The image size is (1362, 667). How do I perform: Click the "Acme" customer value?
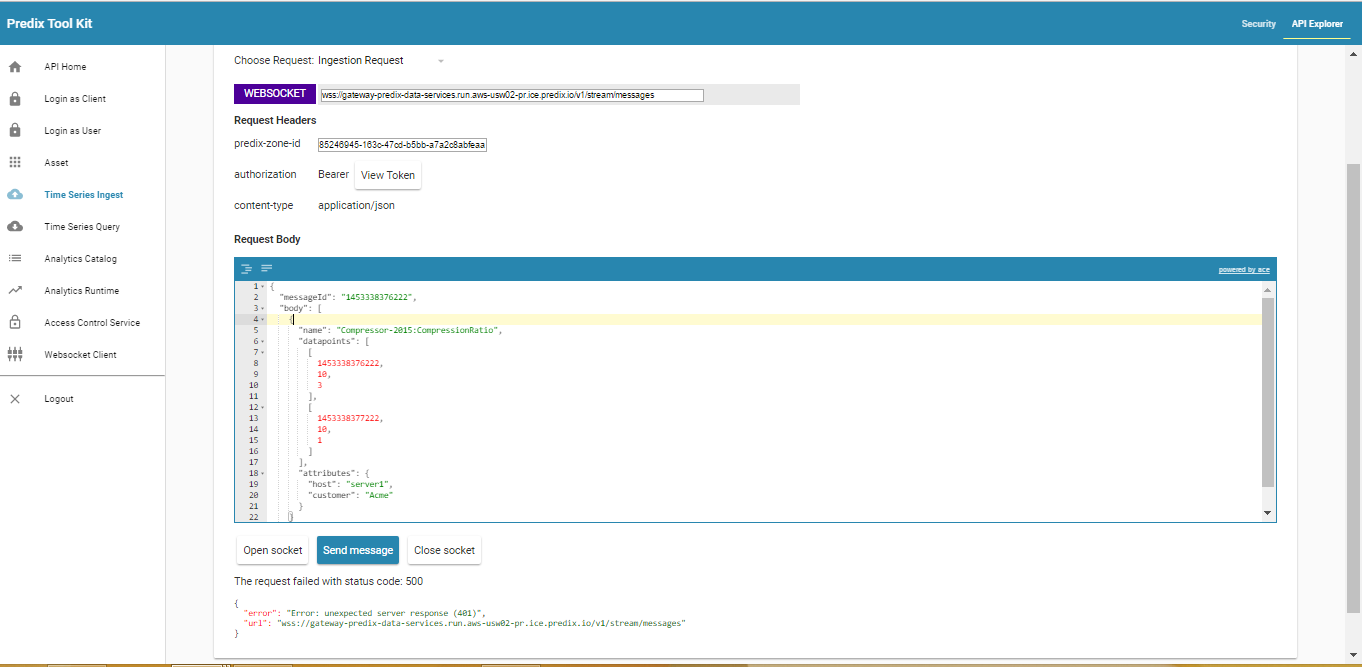(378, 496)
